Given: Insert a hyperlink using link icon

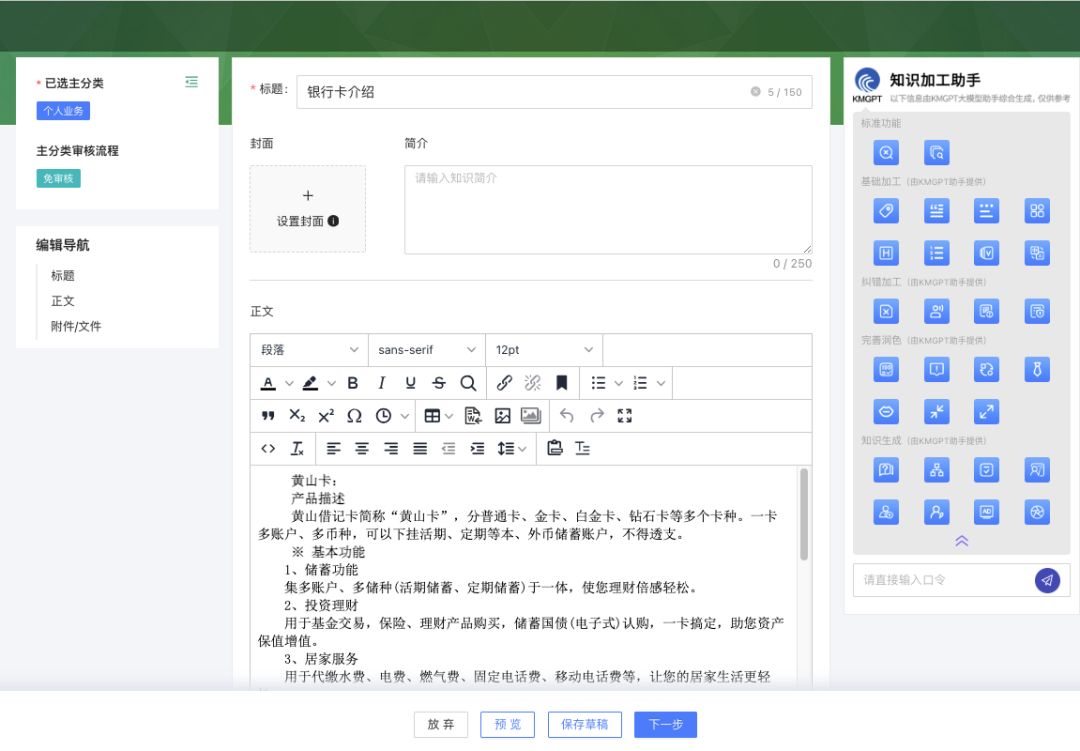Looking at the screenshot, I should click(504, 383).
